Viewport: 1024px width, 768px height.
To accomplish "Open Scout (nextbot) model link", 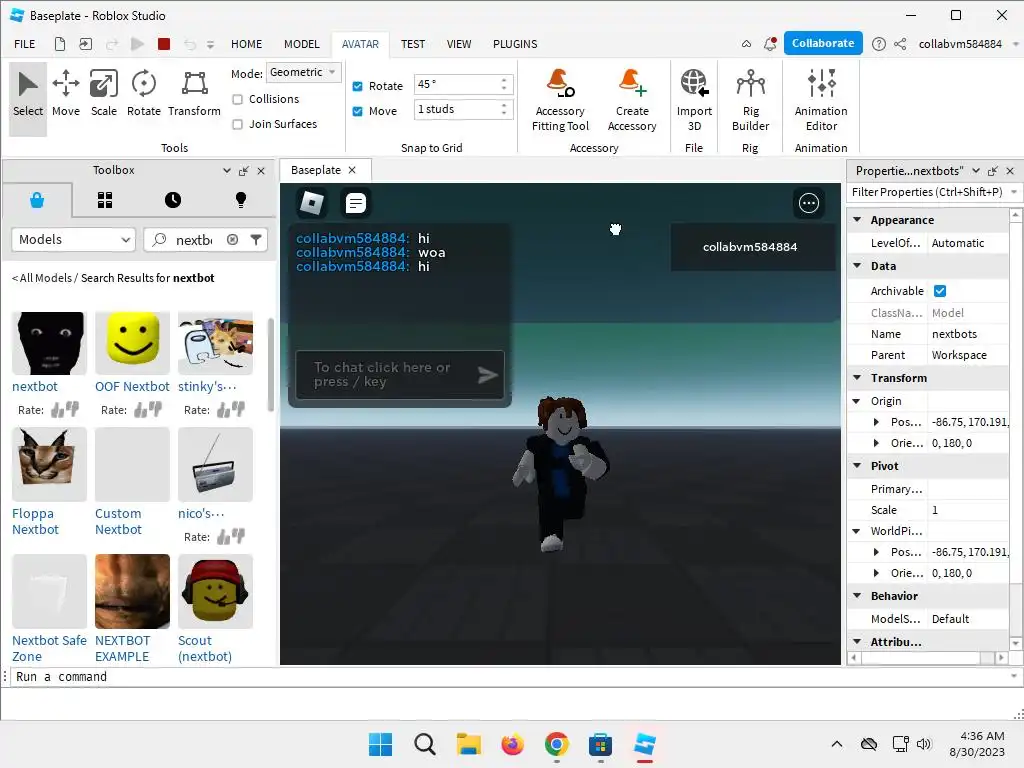I will click(205, 648).
